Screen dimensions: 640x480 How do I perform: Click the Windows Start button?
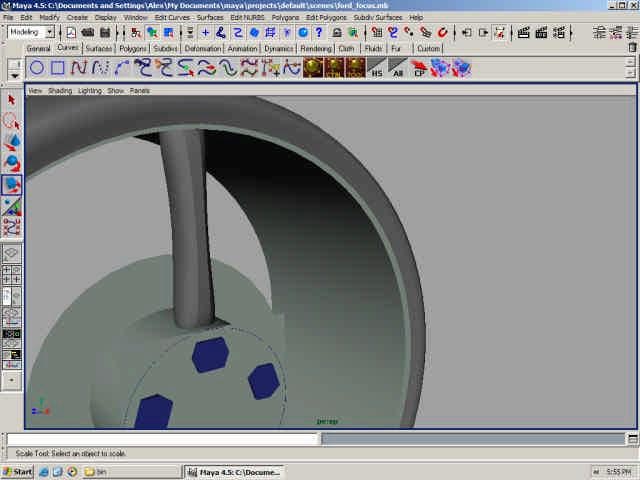click(18, 471)
